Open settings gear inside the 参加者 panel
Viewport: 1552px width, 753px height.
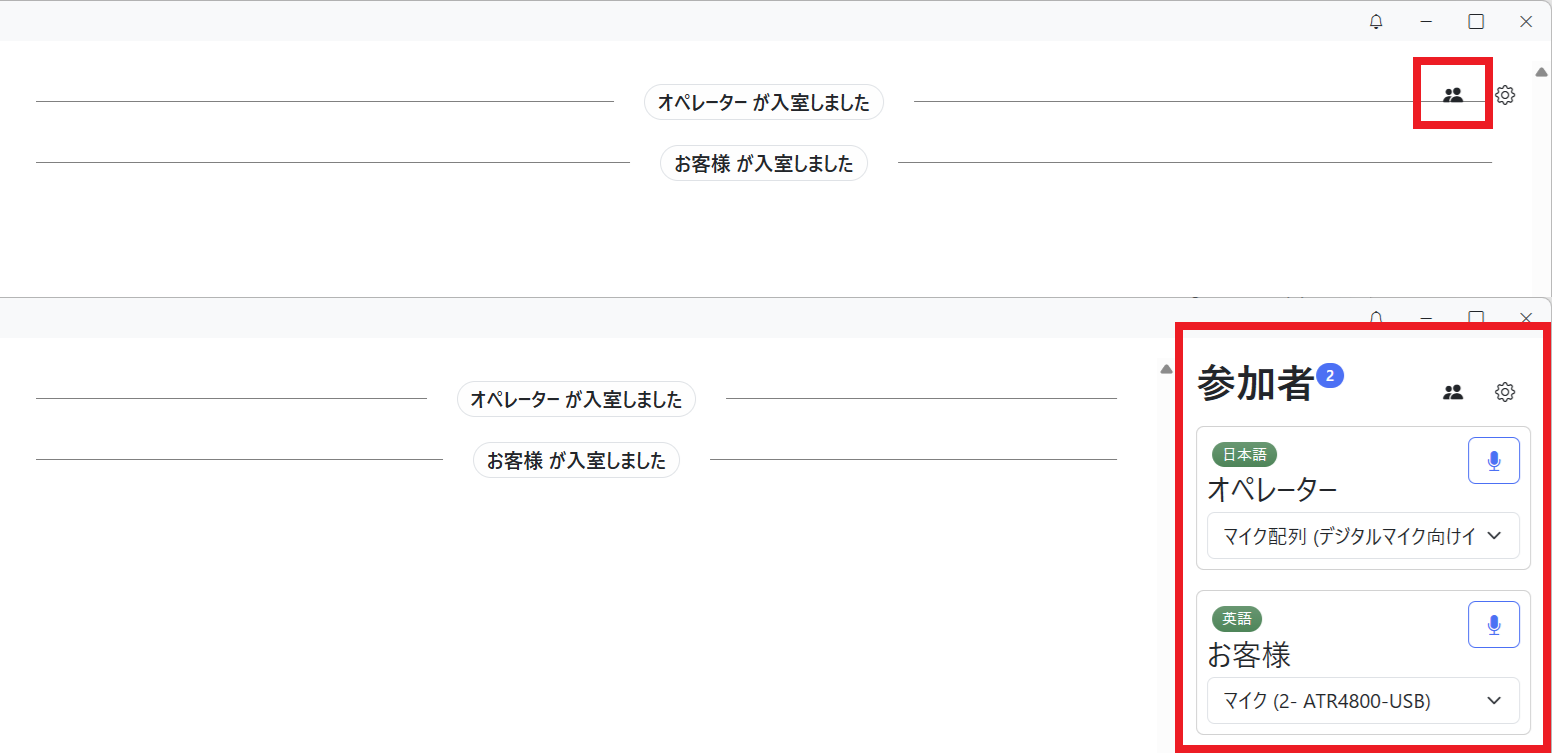[x=1505, y=392]
